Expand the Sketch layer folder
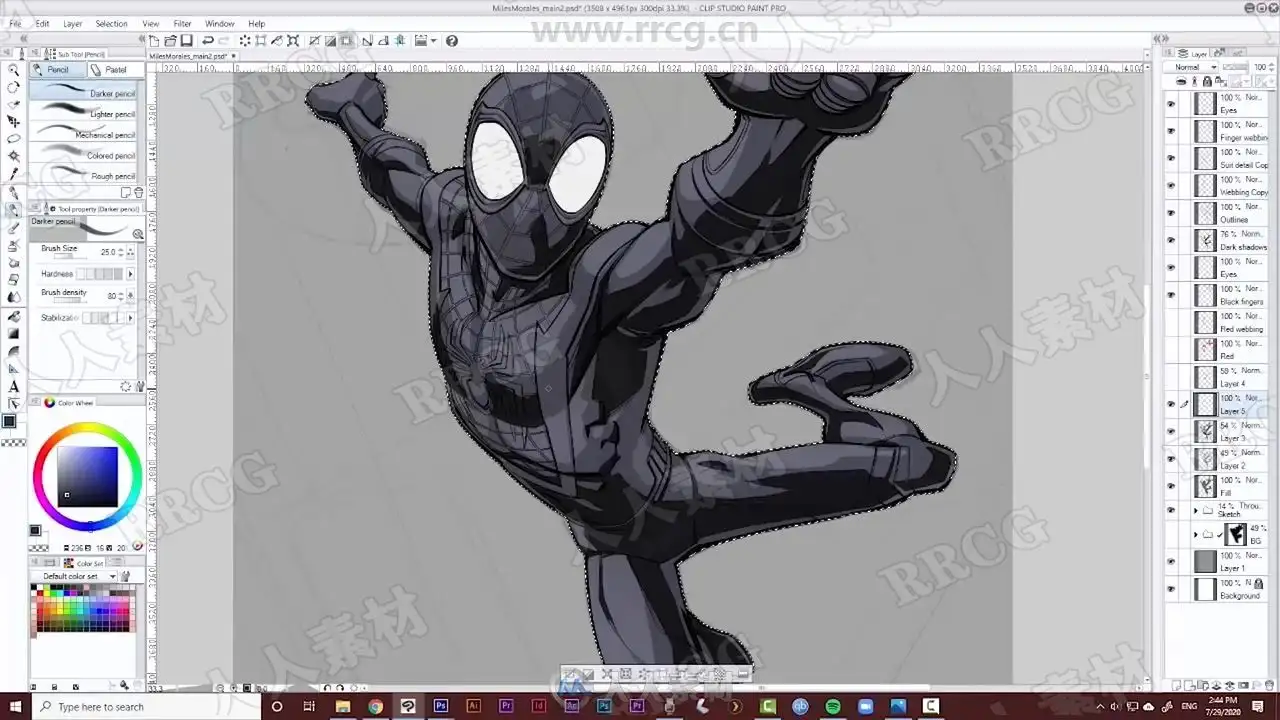This screenshot has height=720, width=1280. pos(1196,510)
